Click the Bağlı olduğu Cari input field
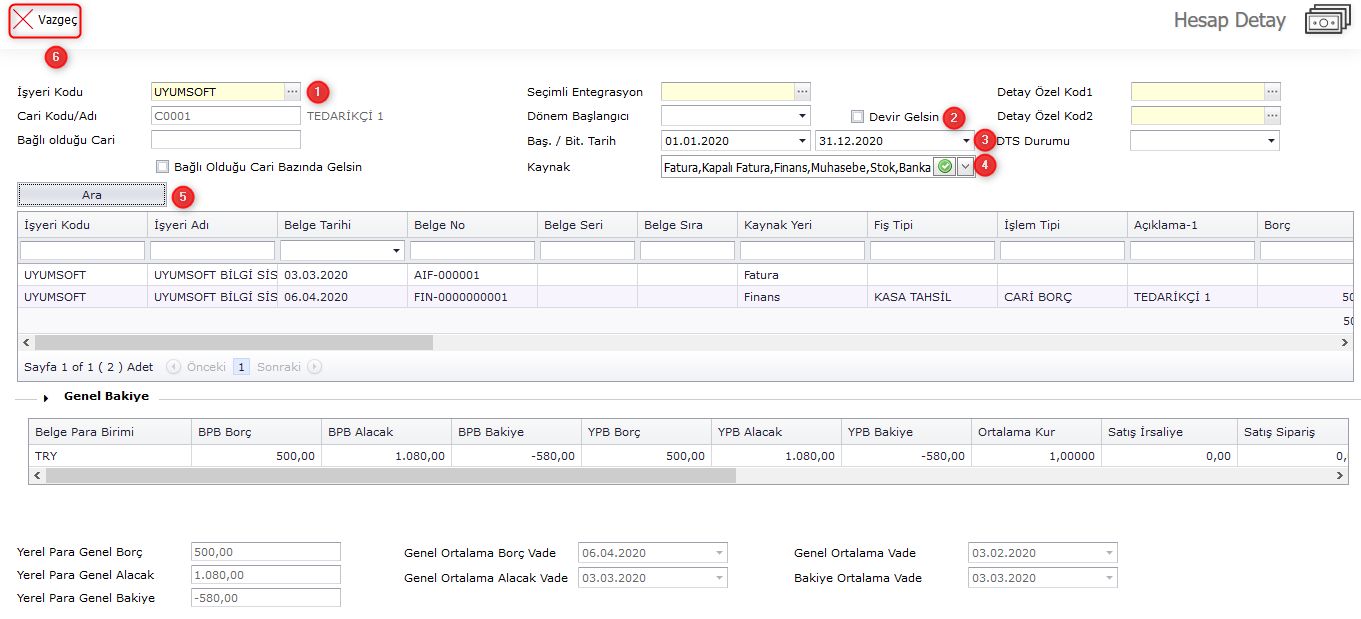1361x619 pixels. click(225, 140)
